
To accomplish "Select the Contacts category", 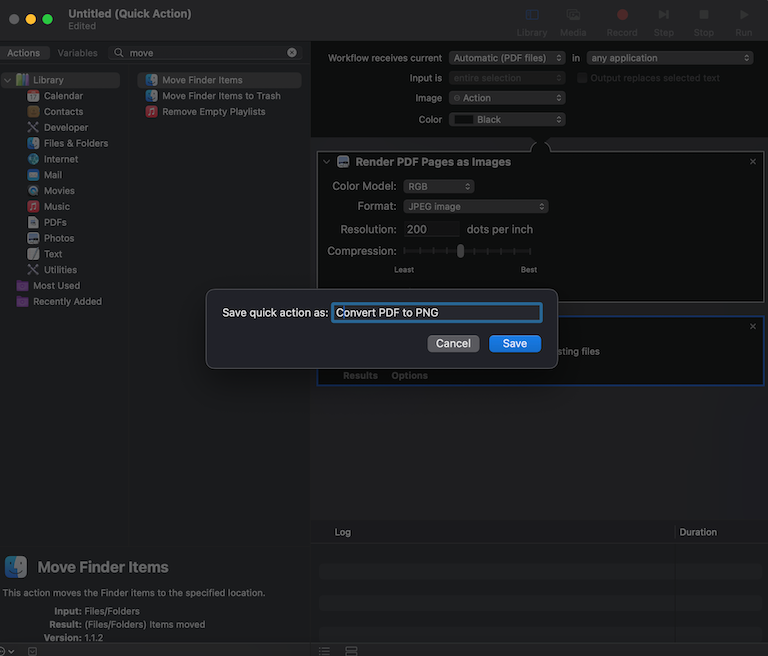I will click(62, 112).
